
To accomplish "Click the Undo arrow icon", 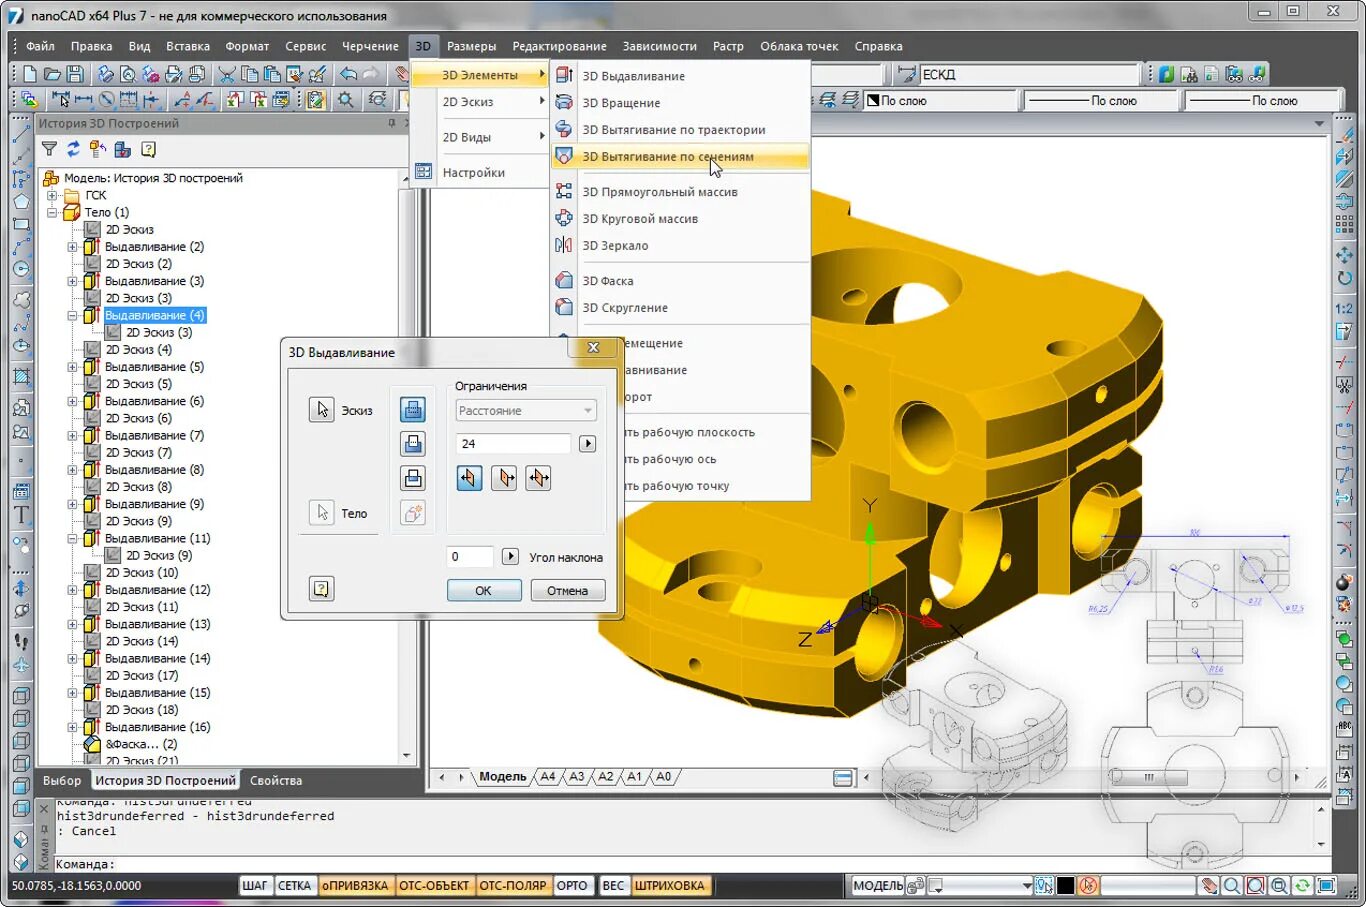I will 348,74.
